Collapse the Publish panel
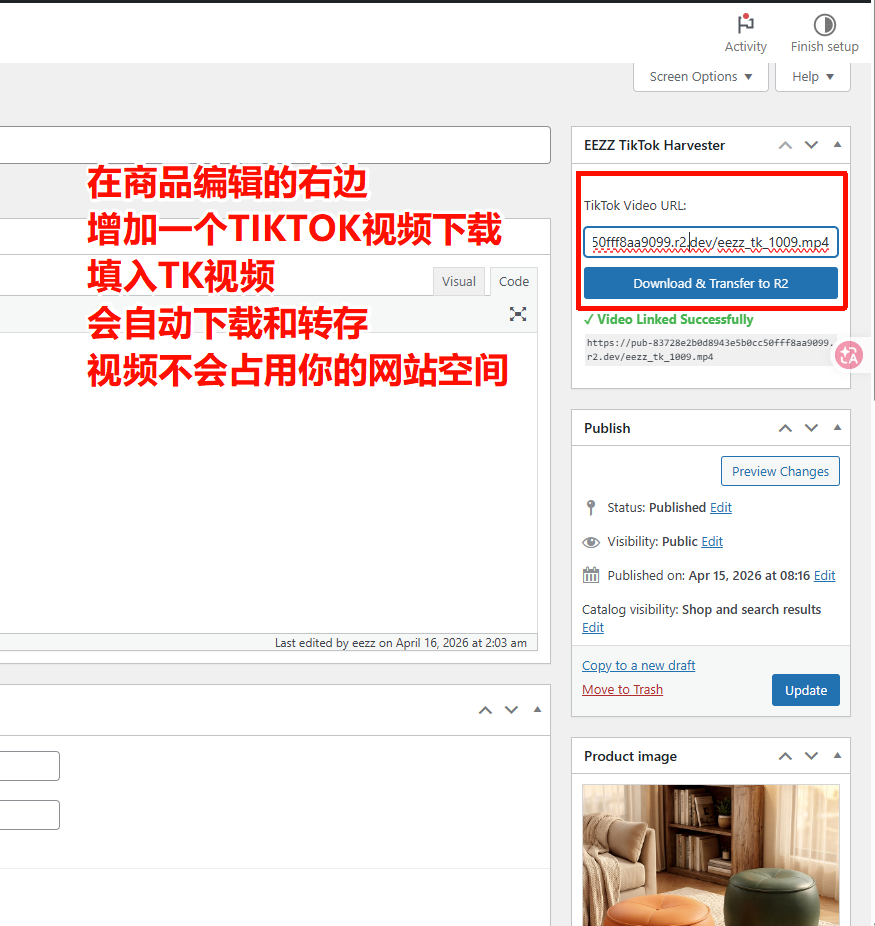This screenshot has width=875, height=926. [x=837, y=428]
